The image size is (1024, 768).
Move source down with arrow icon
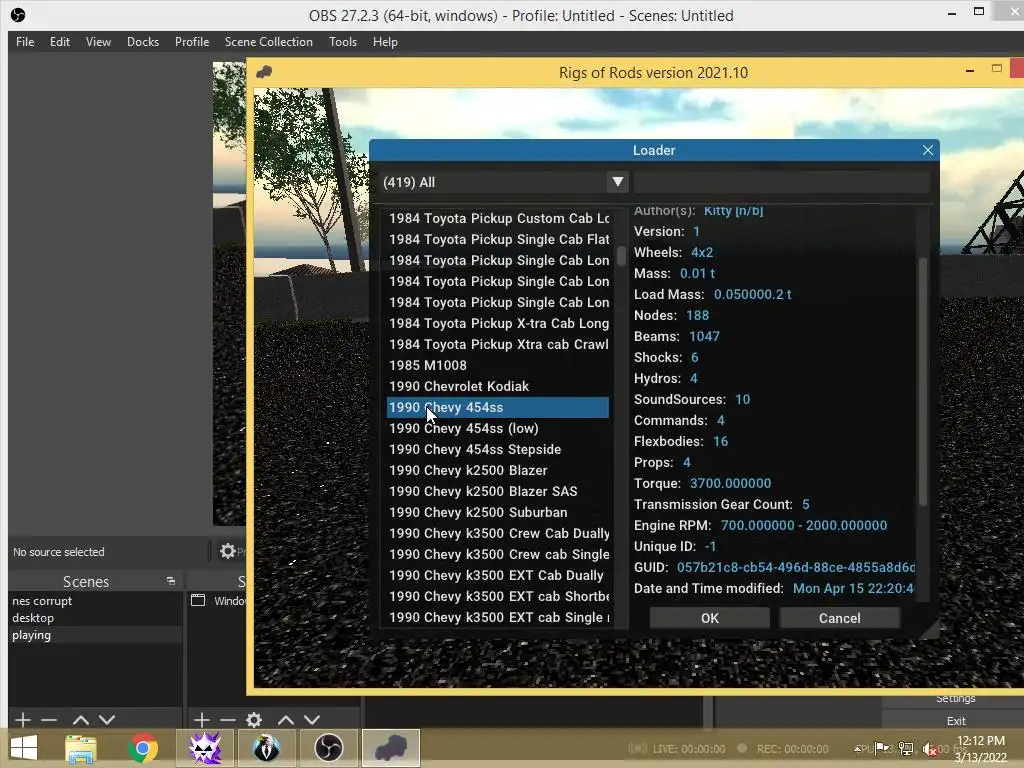[312, 720]
